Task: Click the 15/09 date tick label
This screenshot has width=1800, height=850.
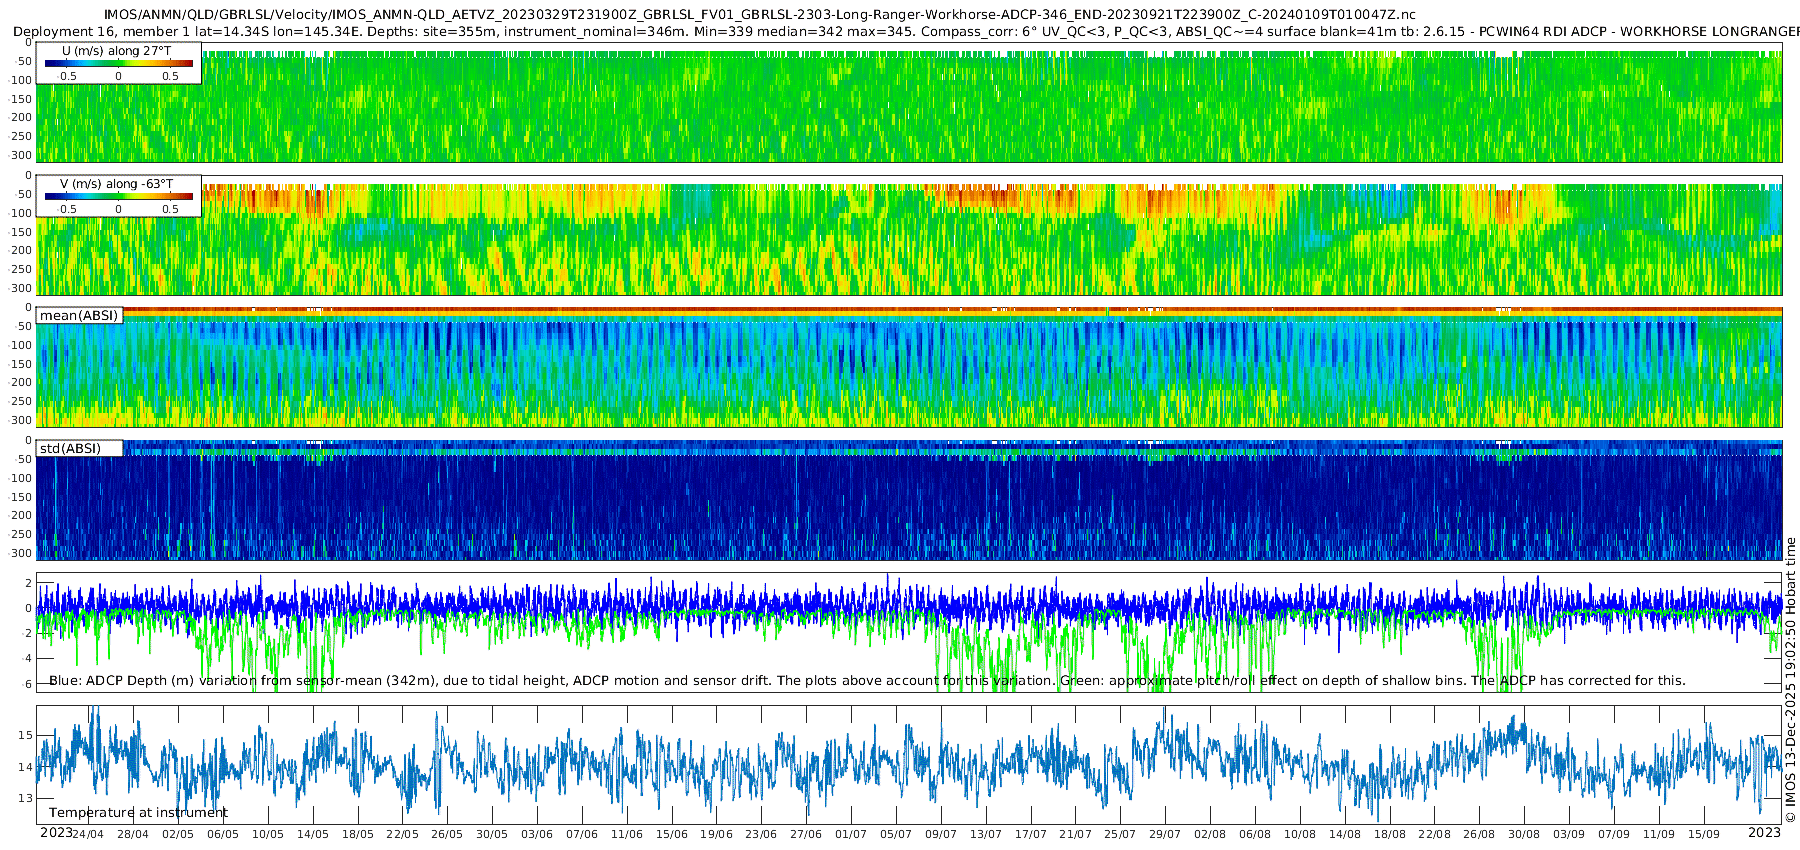Action: point(1704,834)
